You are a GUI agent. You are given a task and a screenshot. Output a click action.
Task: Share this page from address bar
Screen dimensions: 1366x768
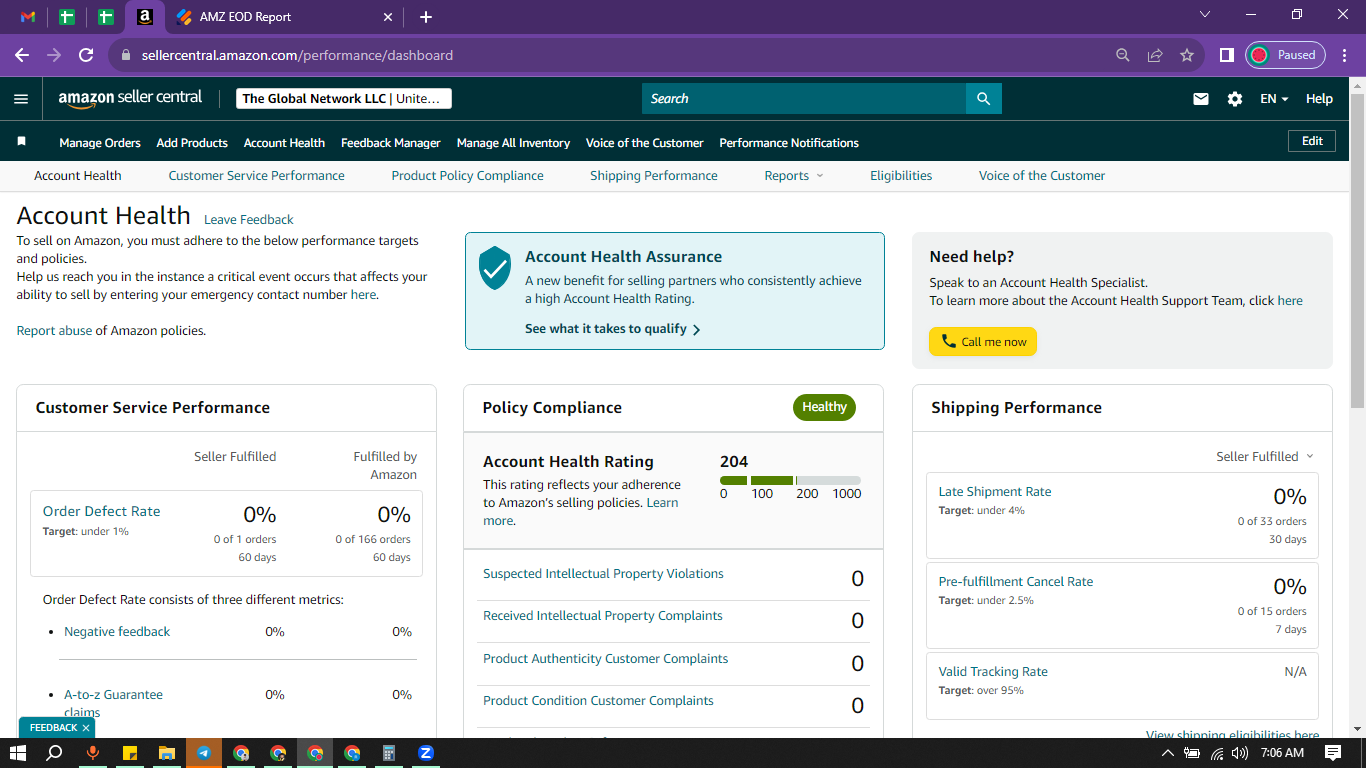(x=1155, y=55)
